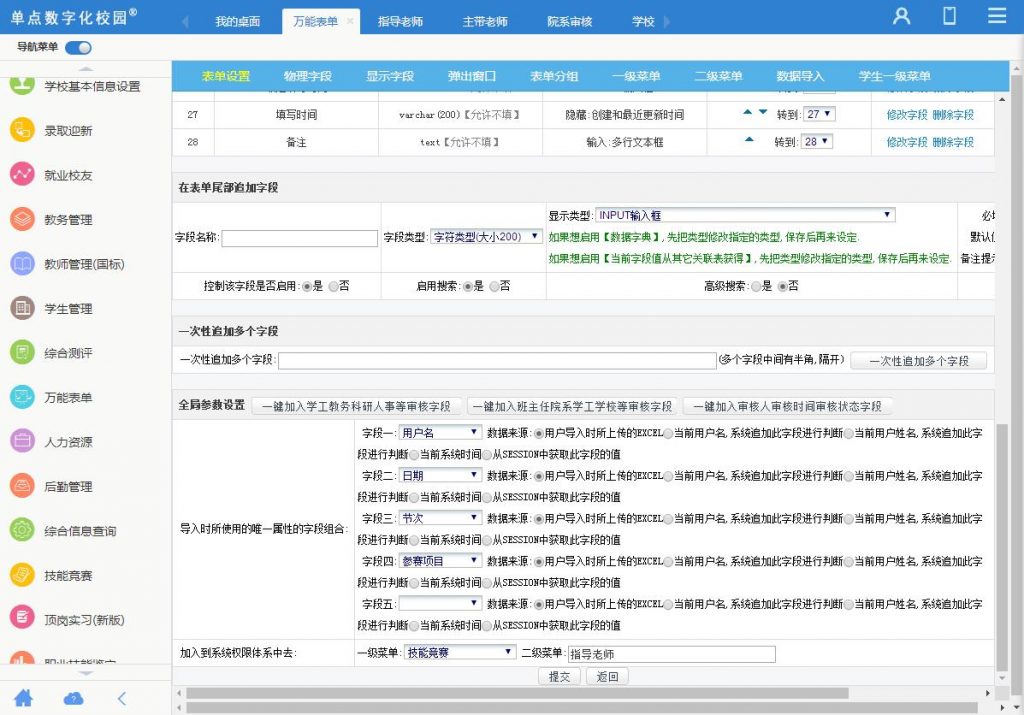Open 字段类型 dropdown
The width and height of the screenshot is (1024, 715).
click(x=486, y=236)
